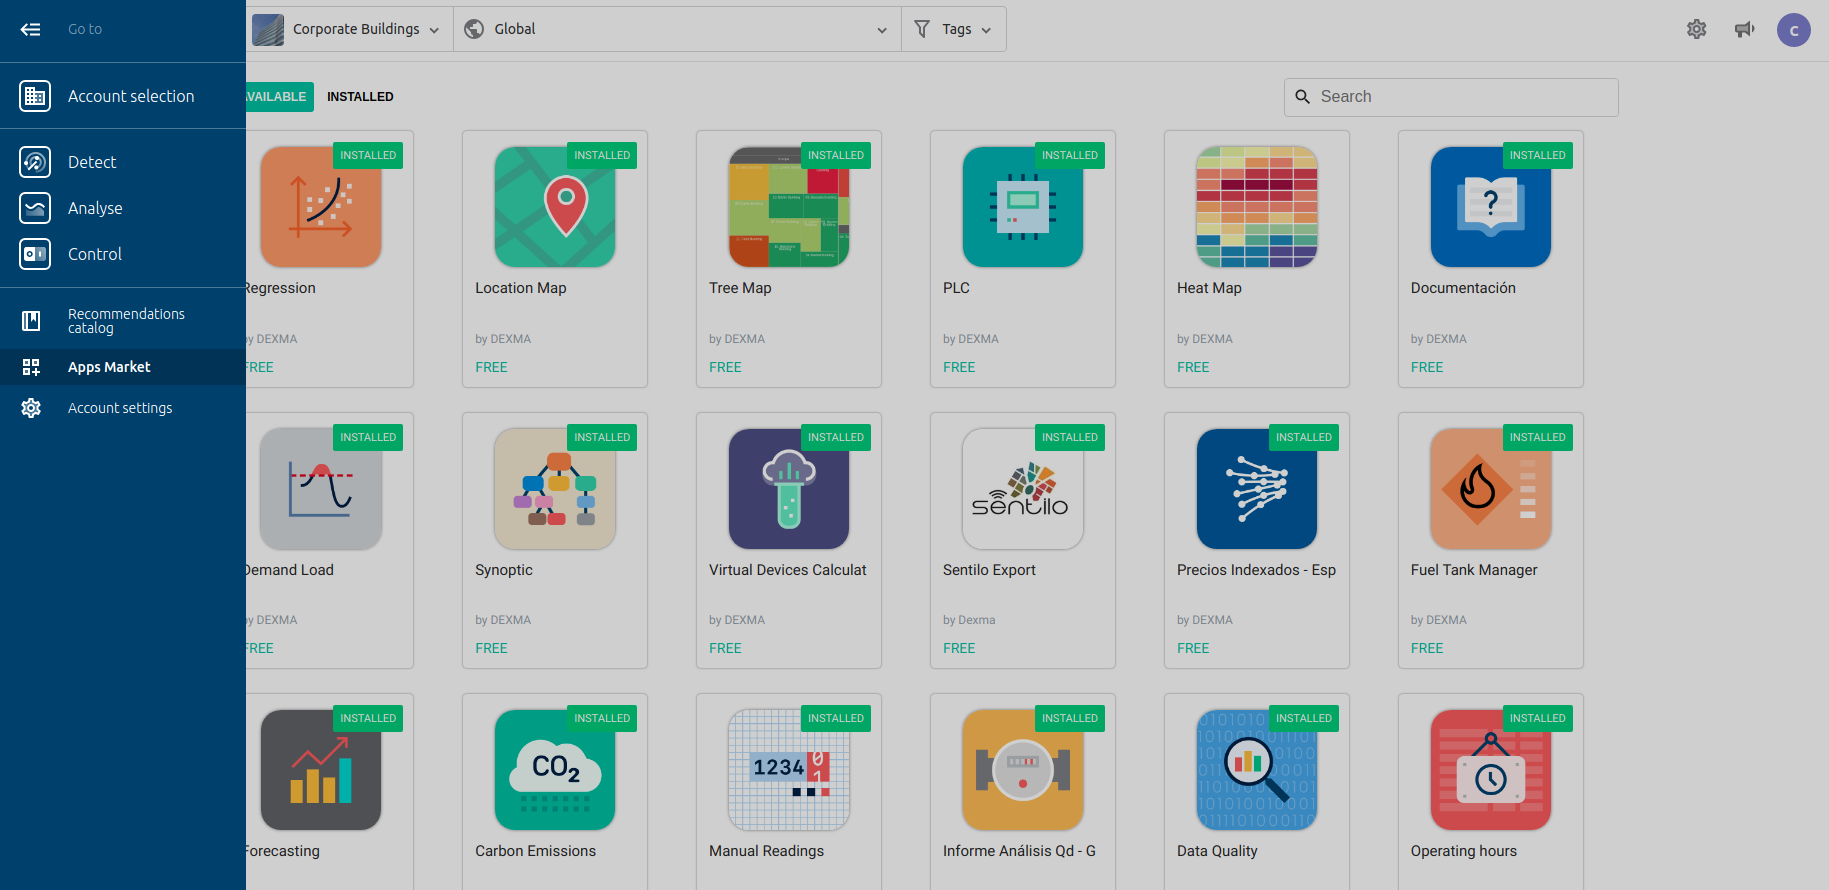Open the Sentilo Export app icon

pos(1023,489)
